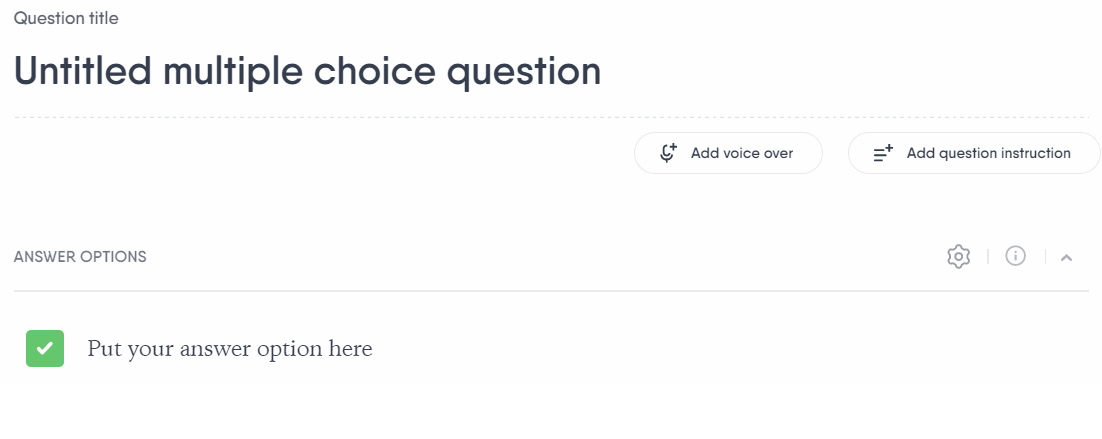Click the word 'Untitled' in the title
The width and height of the screenshot is (1102, 439).
coord(83,71)
